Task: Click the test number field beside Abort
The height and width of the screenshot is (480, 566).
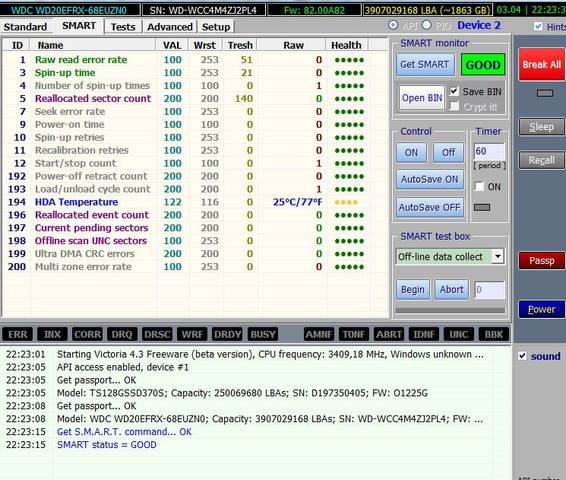Action: pos(489,290)
